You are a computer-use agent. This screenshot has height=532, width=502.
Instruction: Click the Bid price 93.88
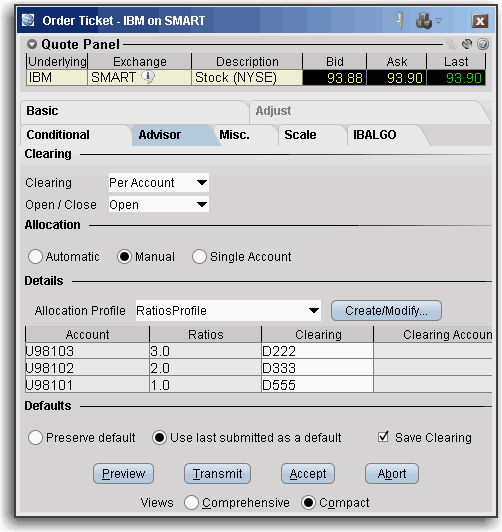pos(334,78)
